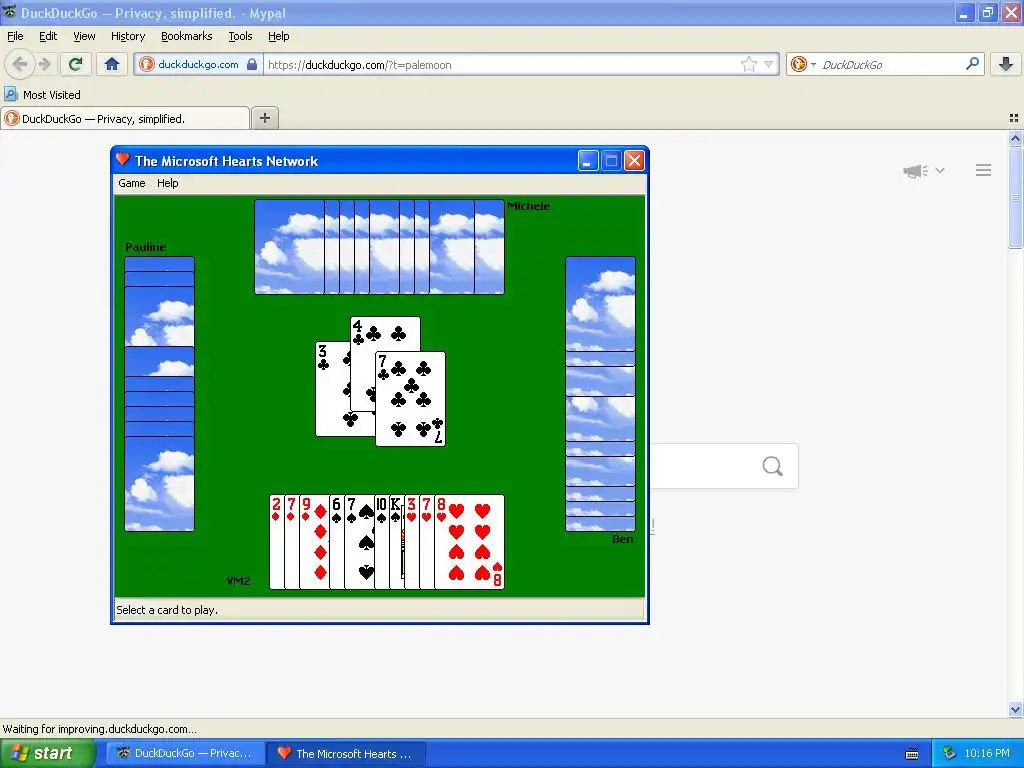The width and height of the screenshot is (1024, 768).
Task: Open the Bookmarks menu
Action: [x=186, y=36]
